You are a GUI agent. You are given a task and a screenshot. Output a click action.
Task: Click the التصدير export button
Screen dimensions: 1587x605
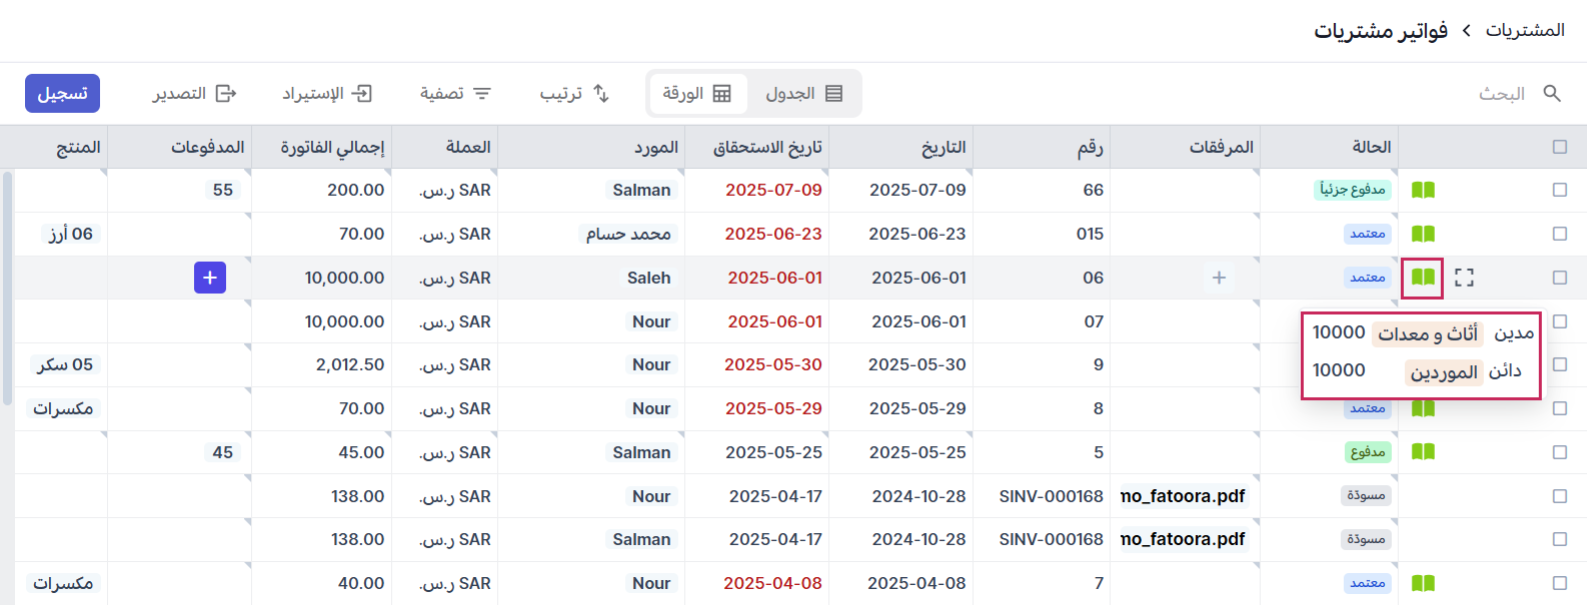coord(194,93)
